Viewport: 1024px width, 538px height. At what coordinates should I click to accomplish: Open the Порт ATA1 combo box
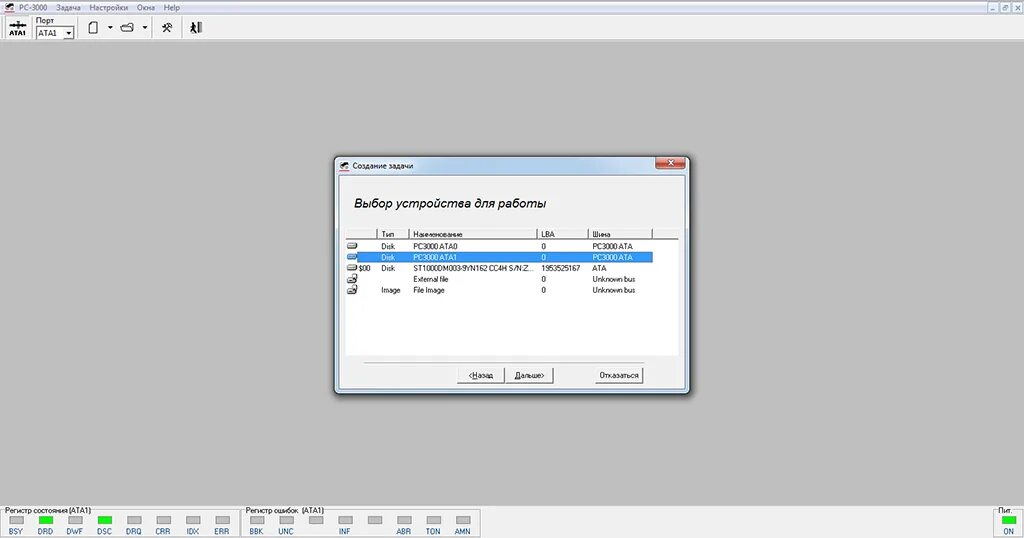coord(55,33)
